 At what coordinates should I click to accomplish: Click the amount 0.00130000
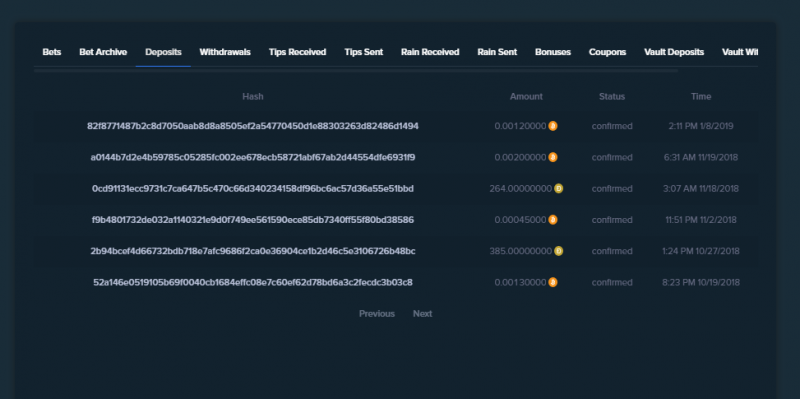point(520,282)
